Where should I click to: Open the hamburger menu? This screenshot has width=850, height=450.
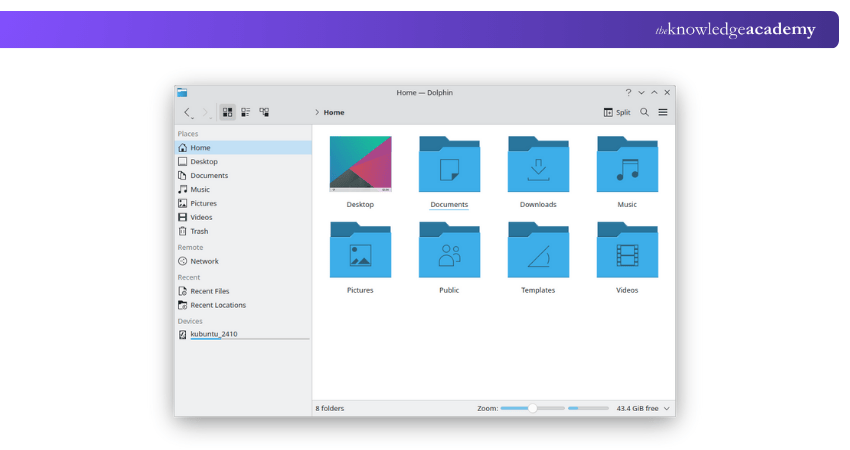pyautogui.click(x=662, y=113)
